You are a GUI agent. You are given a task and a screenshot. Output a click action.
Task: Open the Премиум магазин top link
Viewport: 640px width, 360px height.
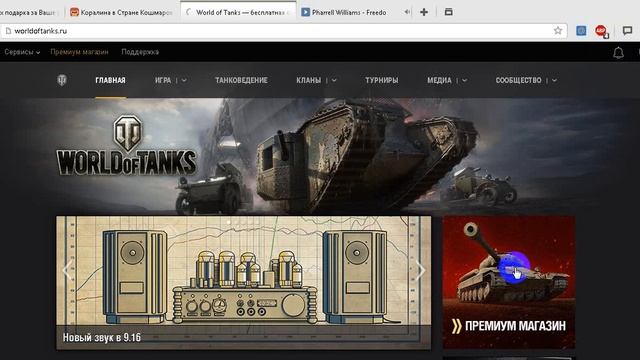point(79,52)
